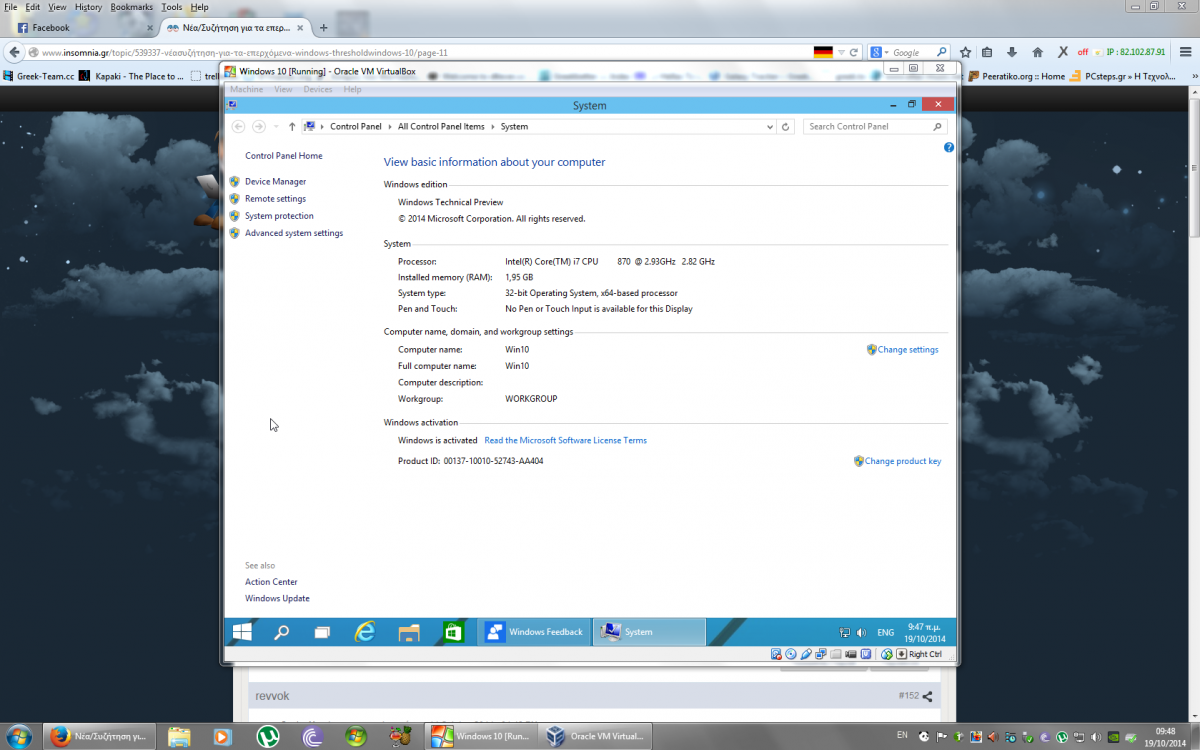The width and height of the screenshot is (1200, 750).
Task: Open Peeratiko.org :: Home bookmark
Action: coord(1016,76)
